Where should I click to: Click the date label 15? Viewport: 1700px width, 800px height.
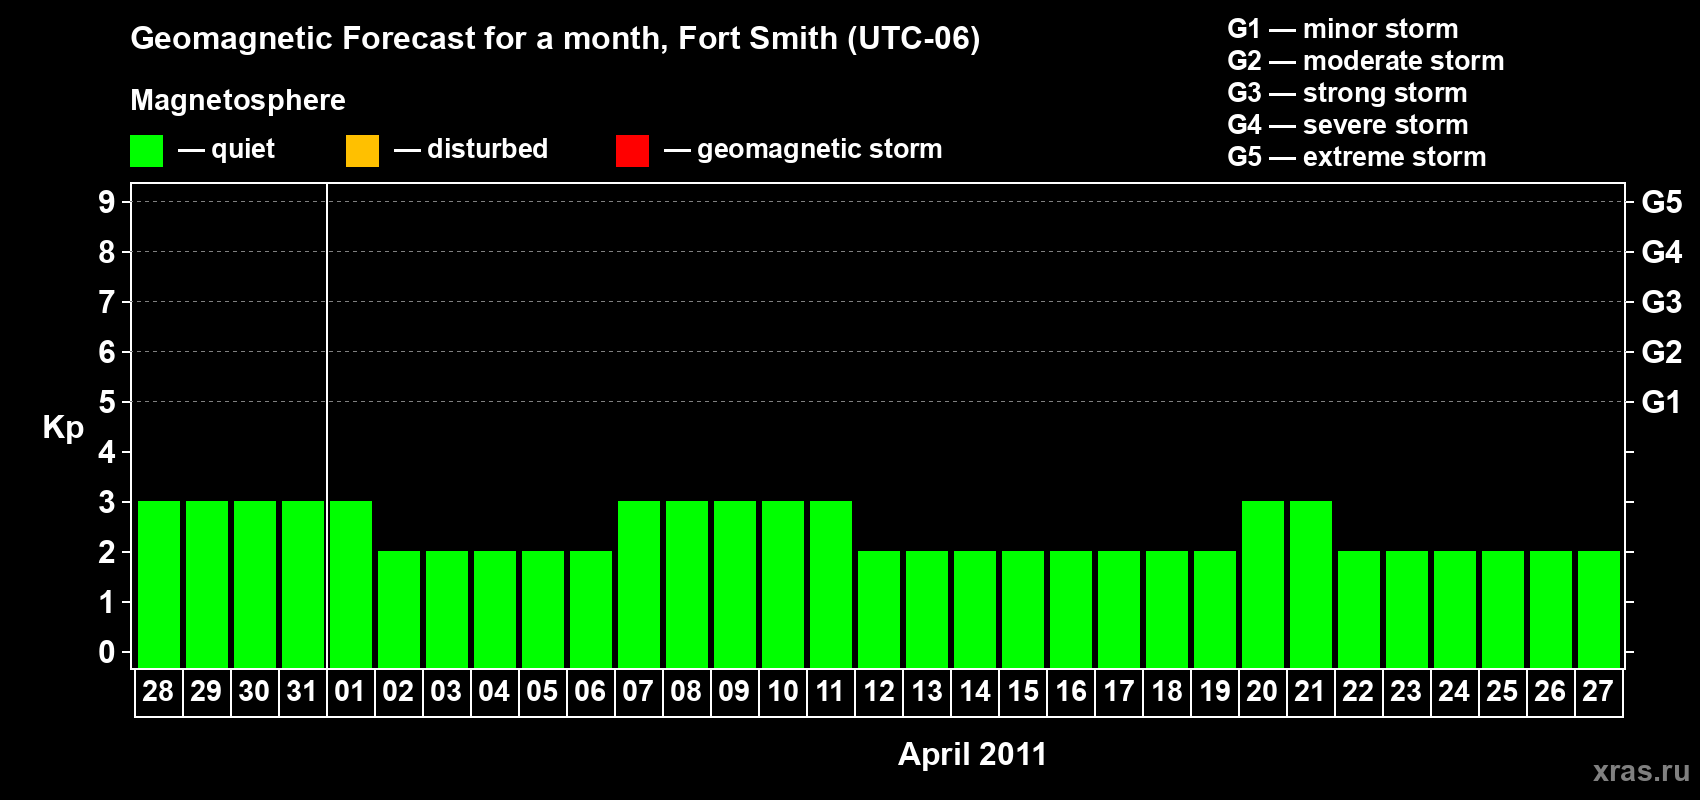pos(1022,692)
